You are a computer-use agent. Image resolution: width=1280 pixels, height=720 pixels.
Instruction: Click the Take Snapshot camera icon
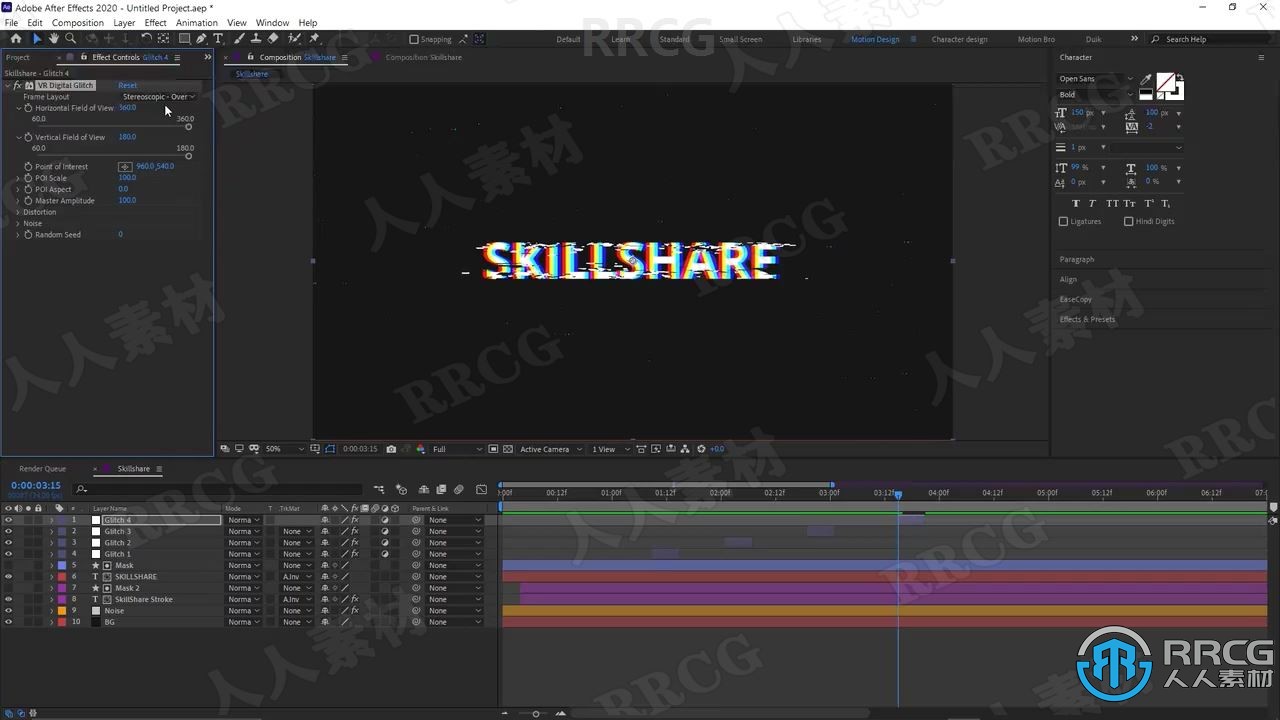coord(391,449)
